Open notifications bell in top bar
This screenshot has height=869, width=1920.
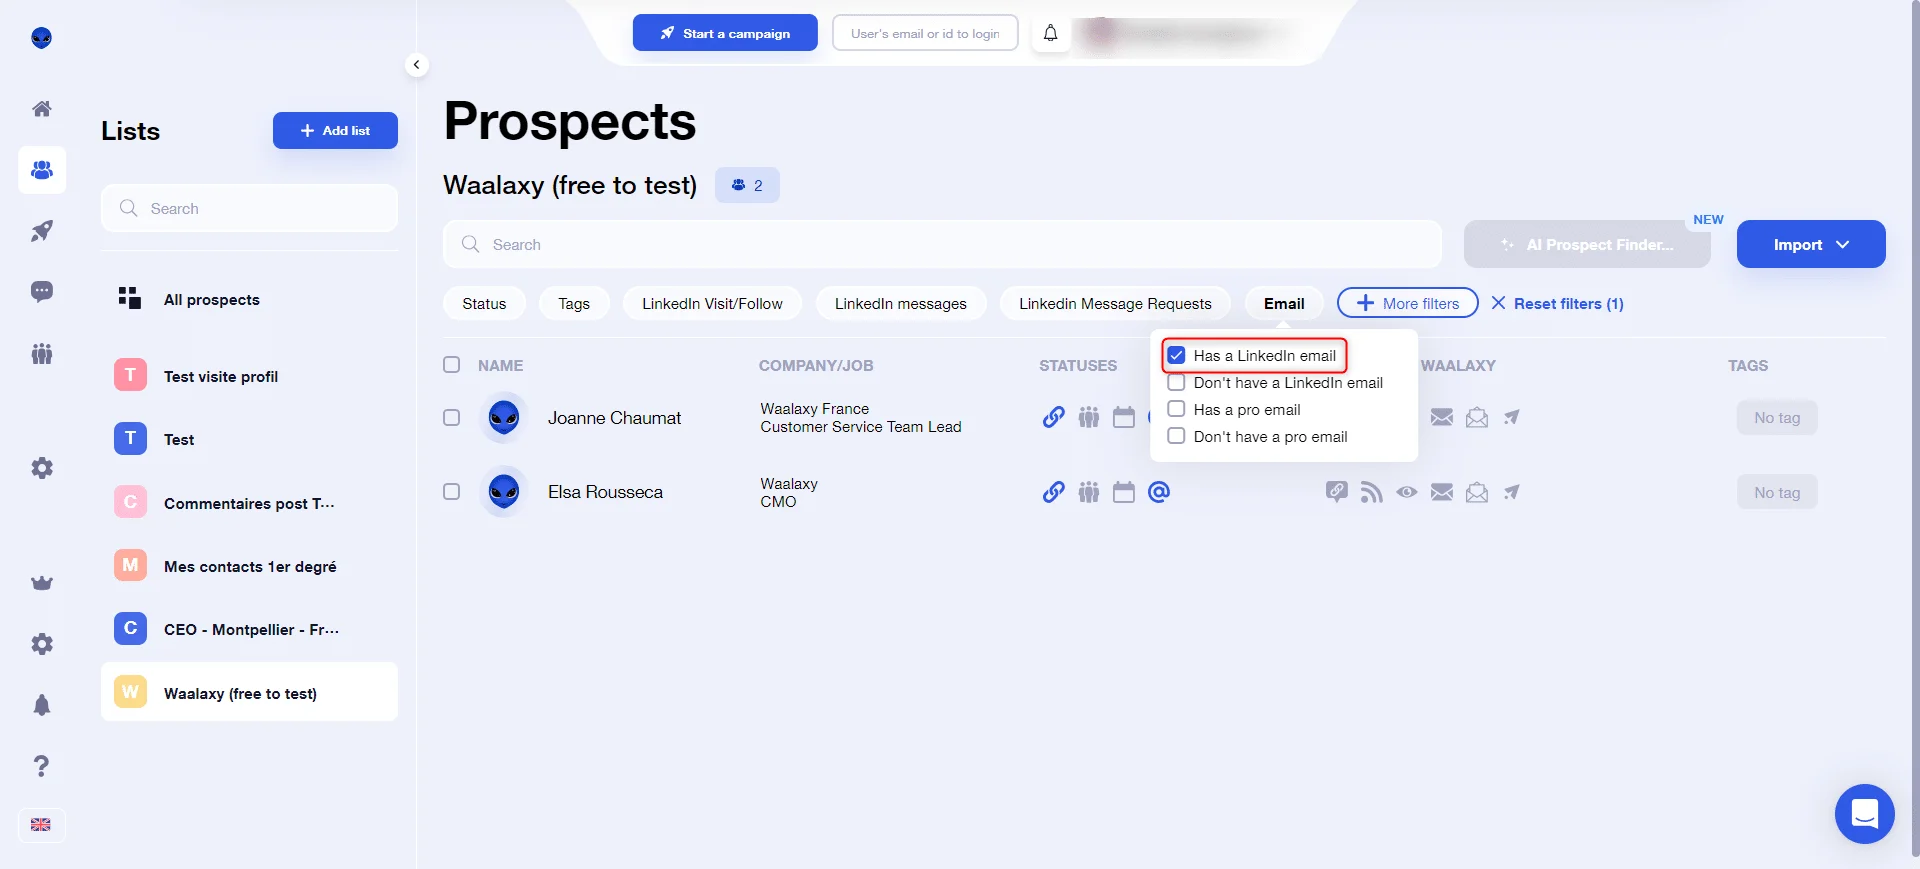tap(1050, 33)
